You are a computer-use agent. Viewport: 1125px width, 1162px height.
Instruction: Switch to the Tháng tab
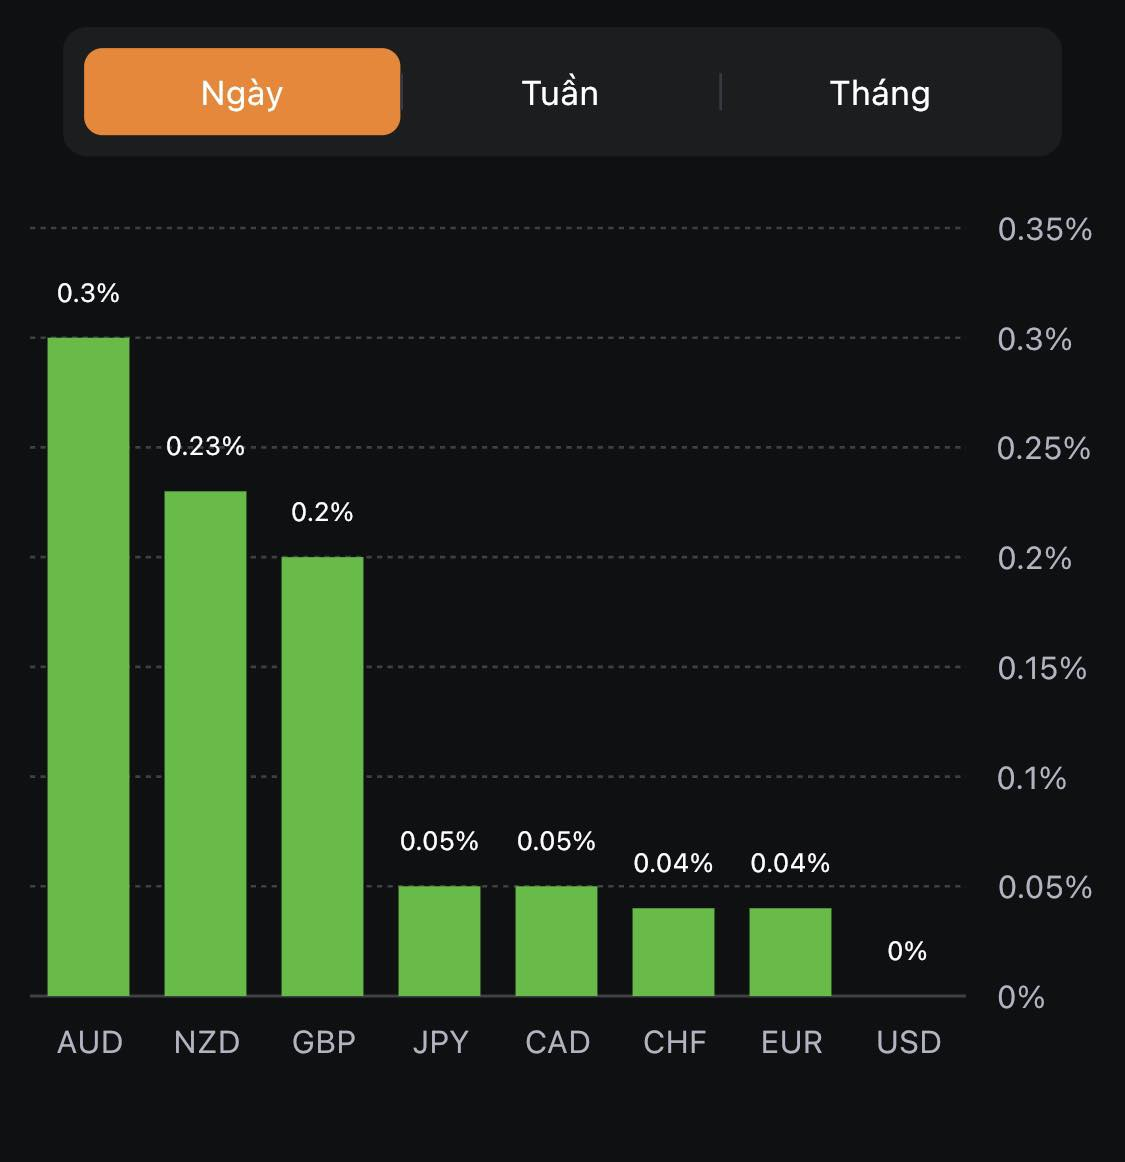[880, 93]
